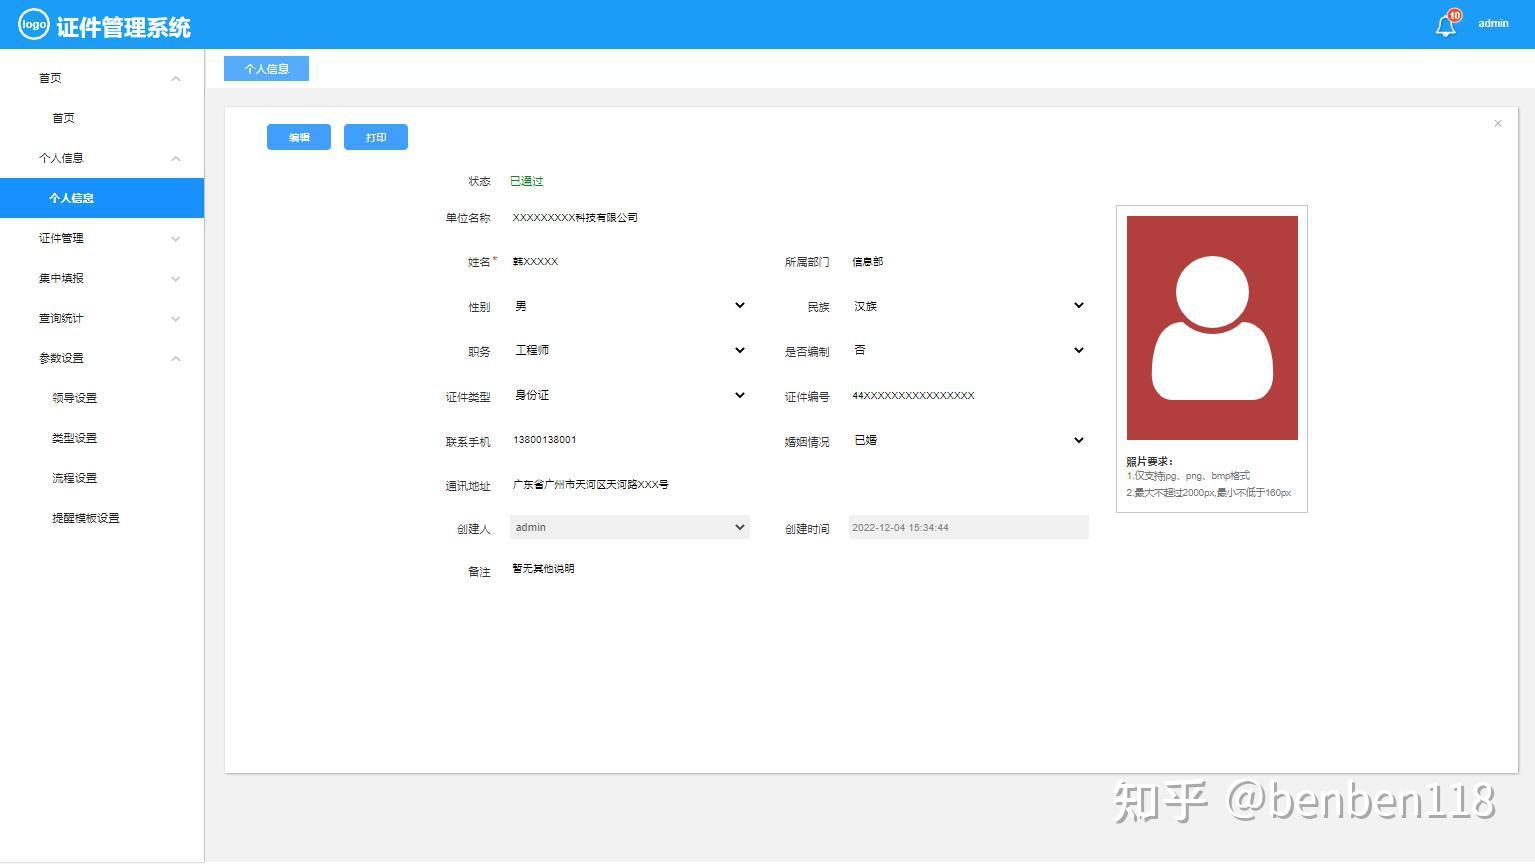Open 领导设置 in sidebar
The height and width of the screenshot is (864, 1535).
pyautogui.click(x=102, y=398)
